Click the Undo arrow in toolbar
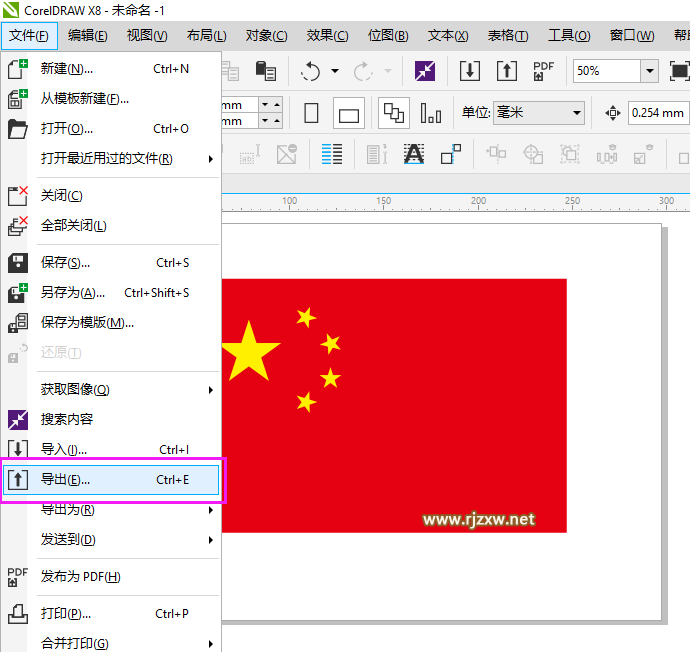The image size is (690, 652). pyautogui.click(x=311, y=71)
